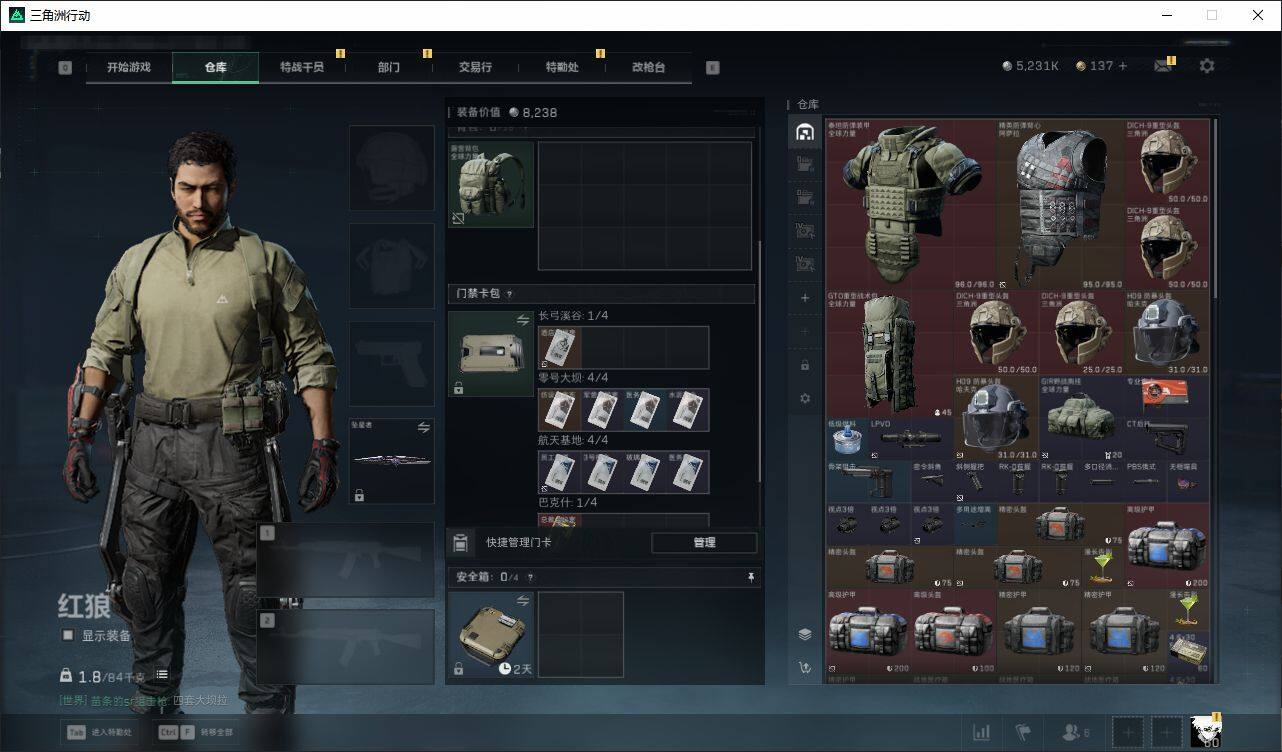This screenshot has height=752, width=1282.
Task: Swap the melee knife weapon
Action: [424, 428]
